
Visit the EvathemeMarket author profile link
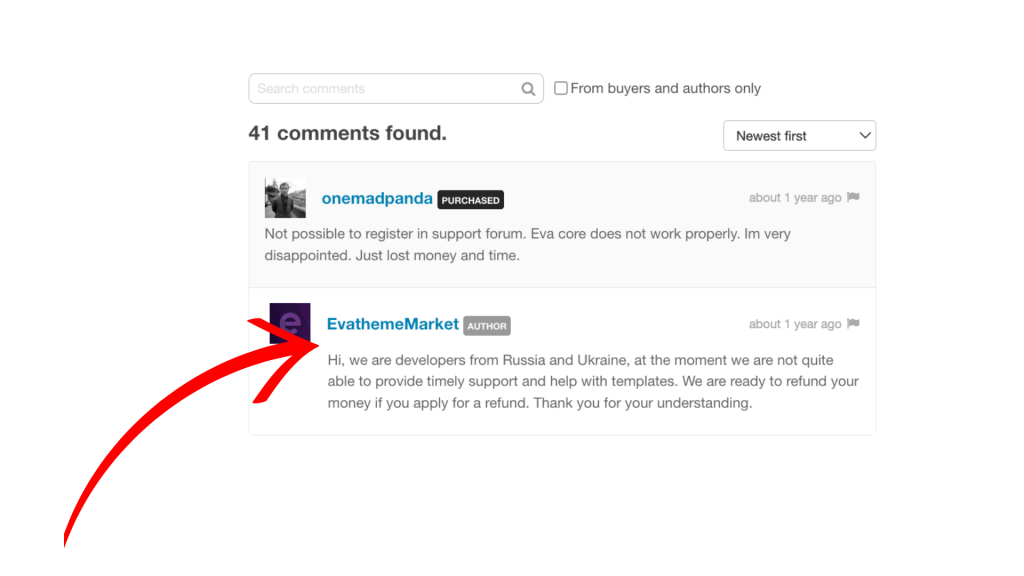[x=392, y=325]
